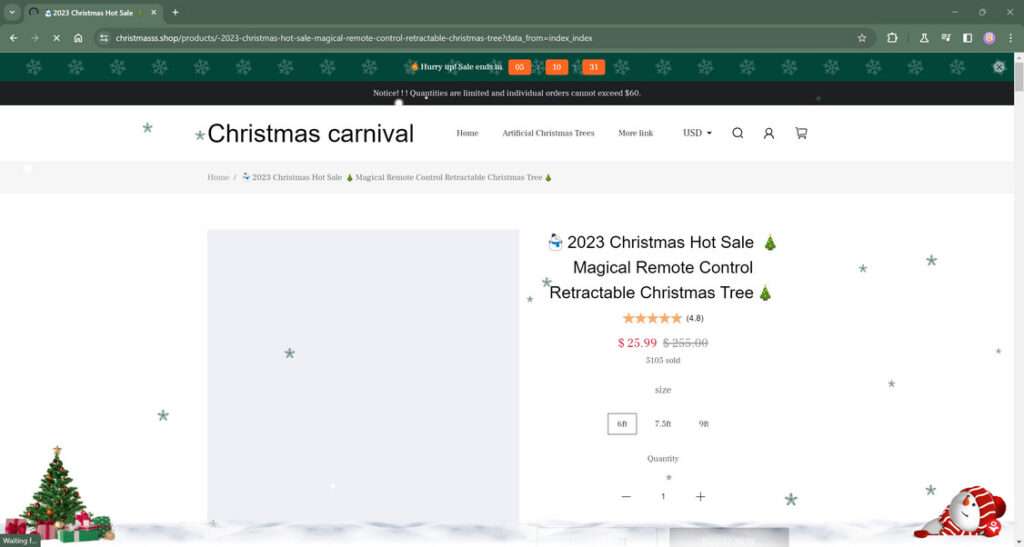Open More link menu item

pyautogui.click(x=635, y=133)
